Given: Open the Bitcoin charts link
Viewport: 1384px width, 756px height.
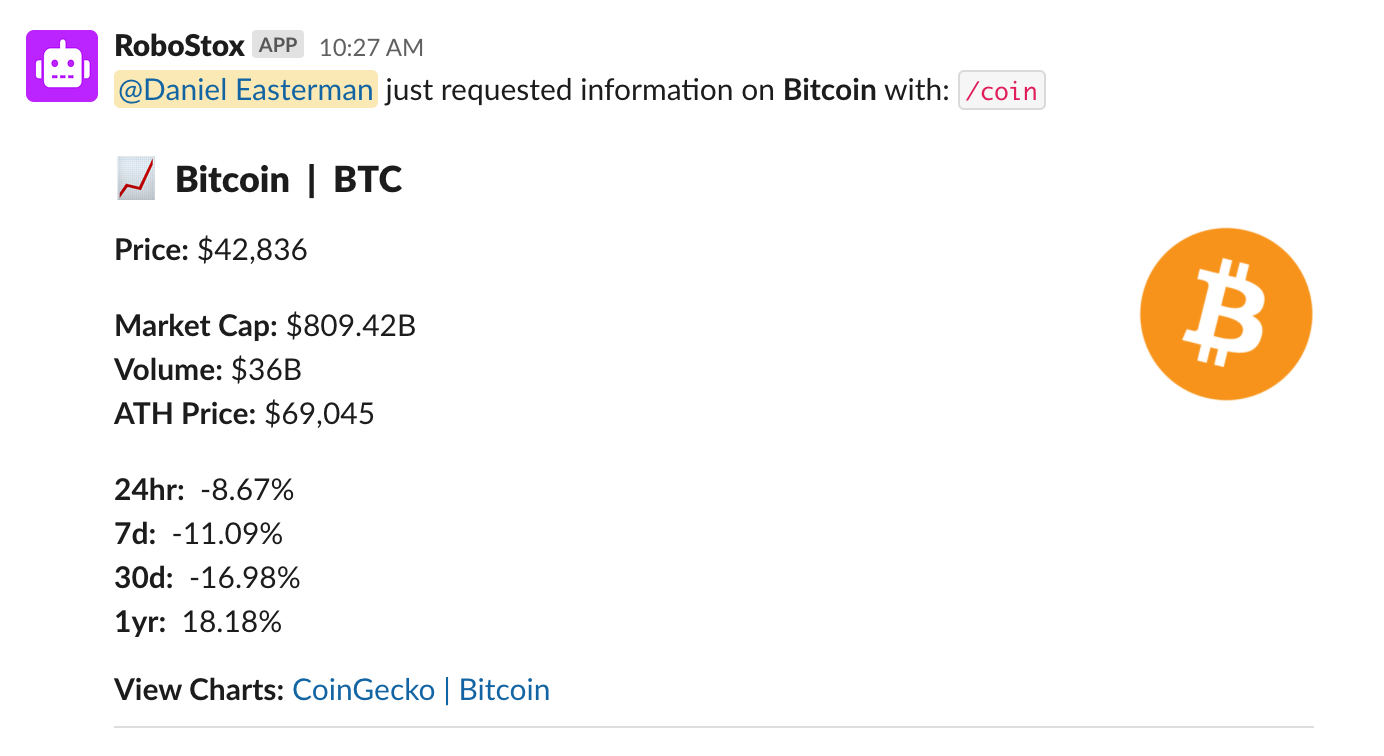Looking at the screenshot, I should coord(504,689).
